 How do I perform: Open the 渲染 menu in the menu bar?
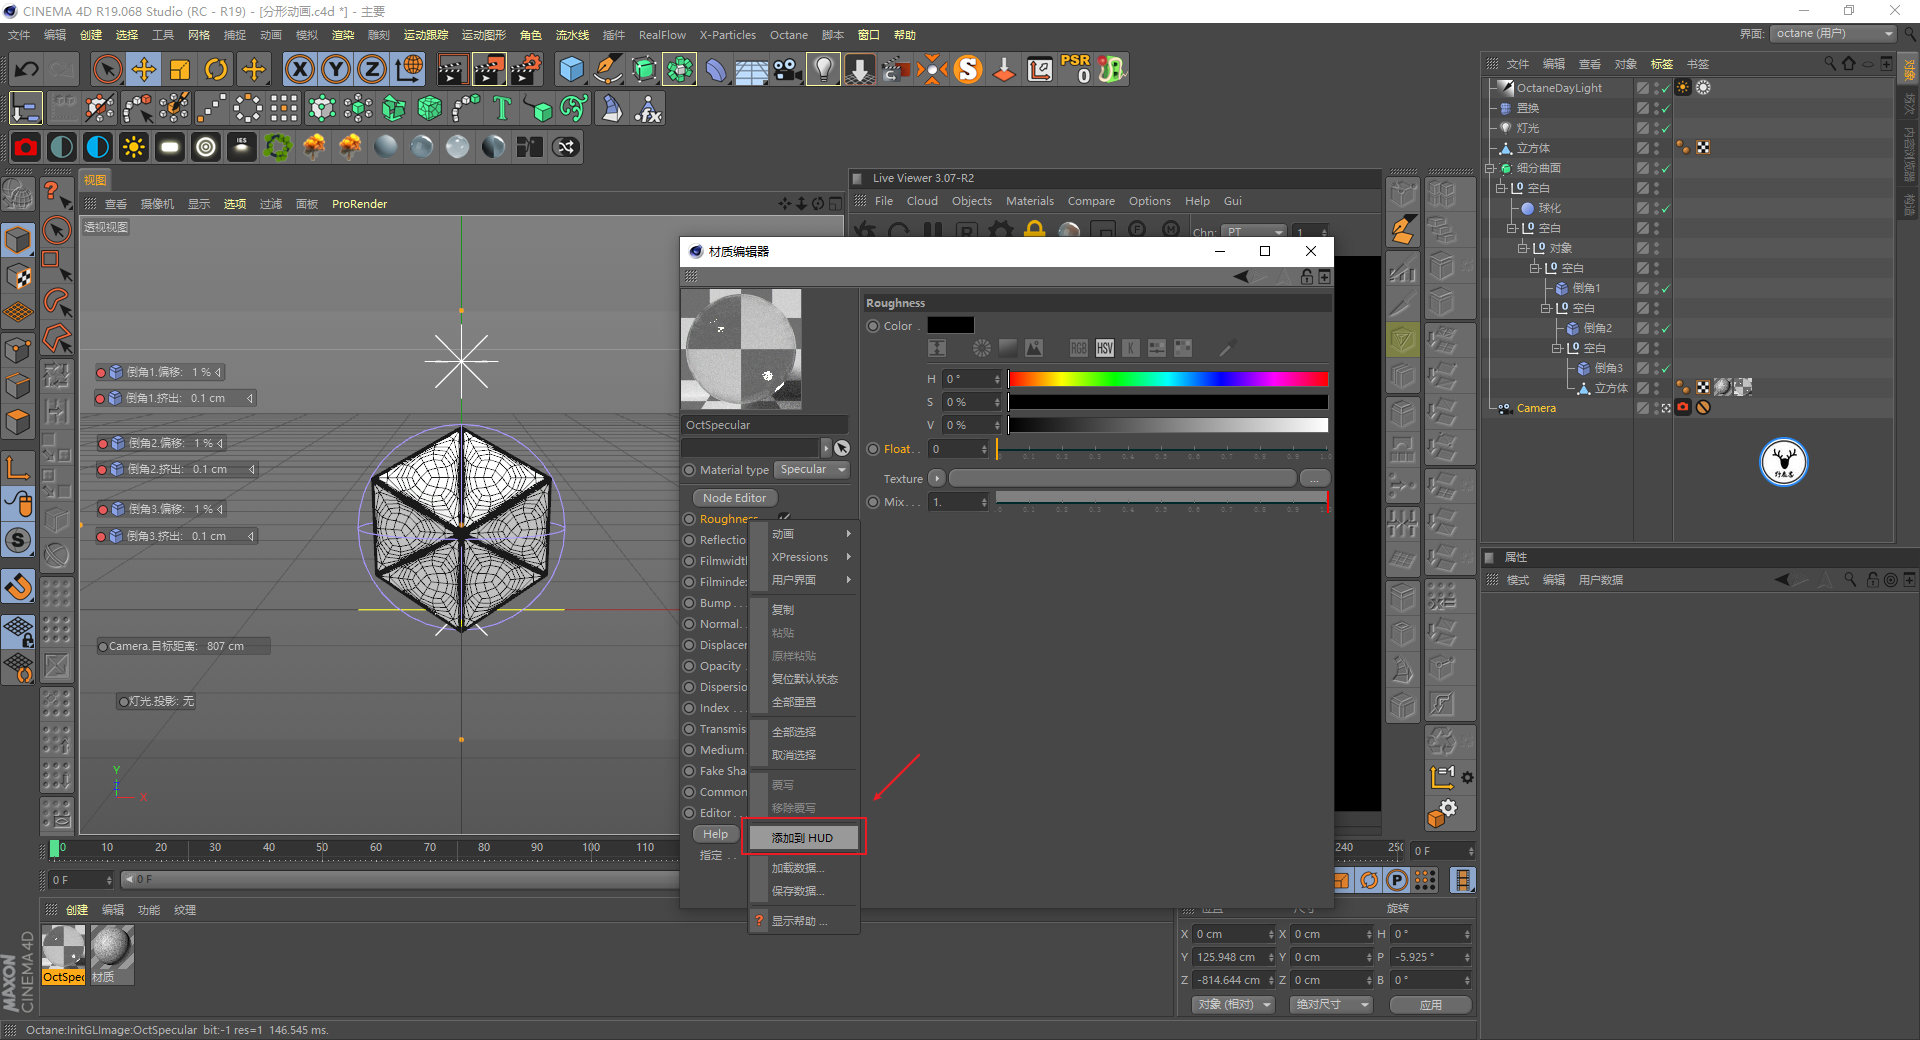(x=343, y=35)
